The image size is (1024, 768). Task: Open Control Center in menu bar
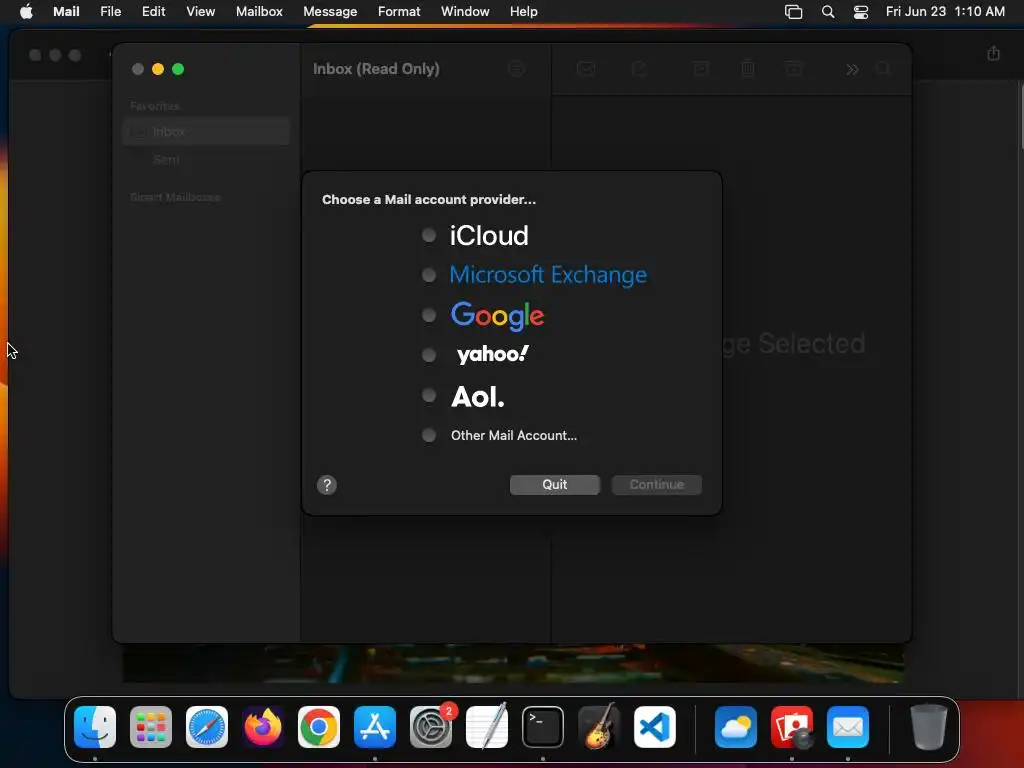coord(861,12)
